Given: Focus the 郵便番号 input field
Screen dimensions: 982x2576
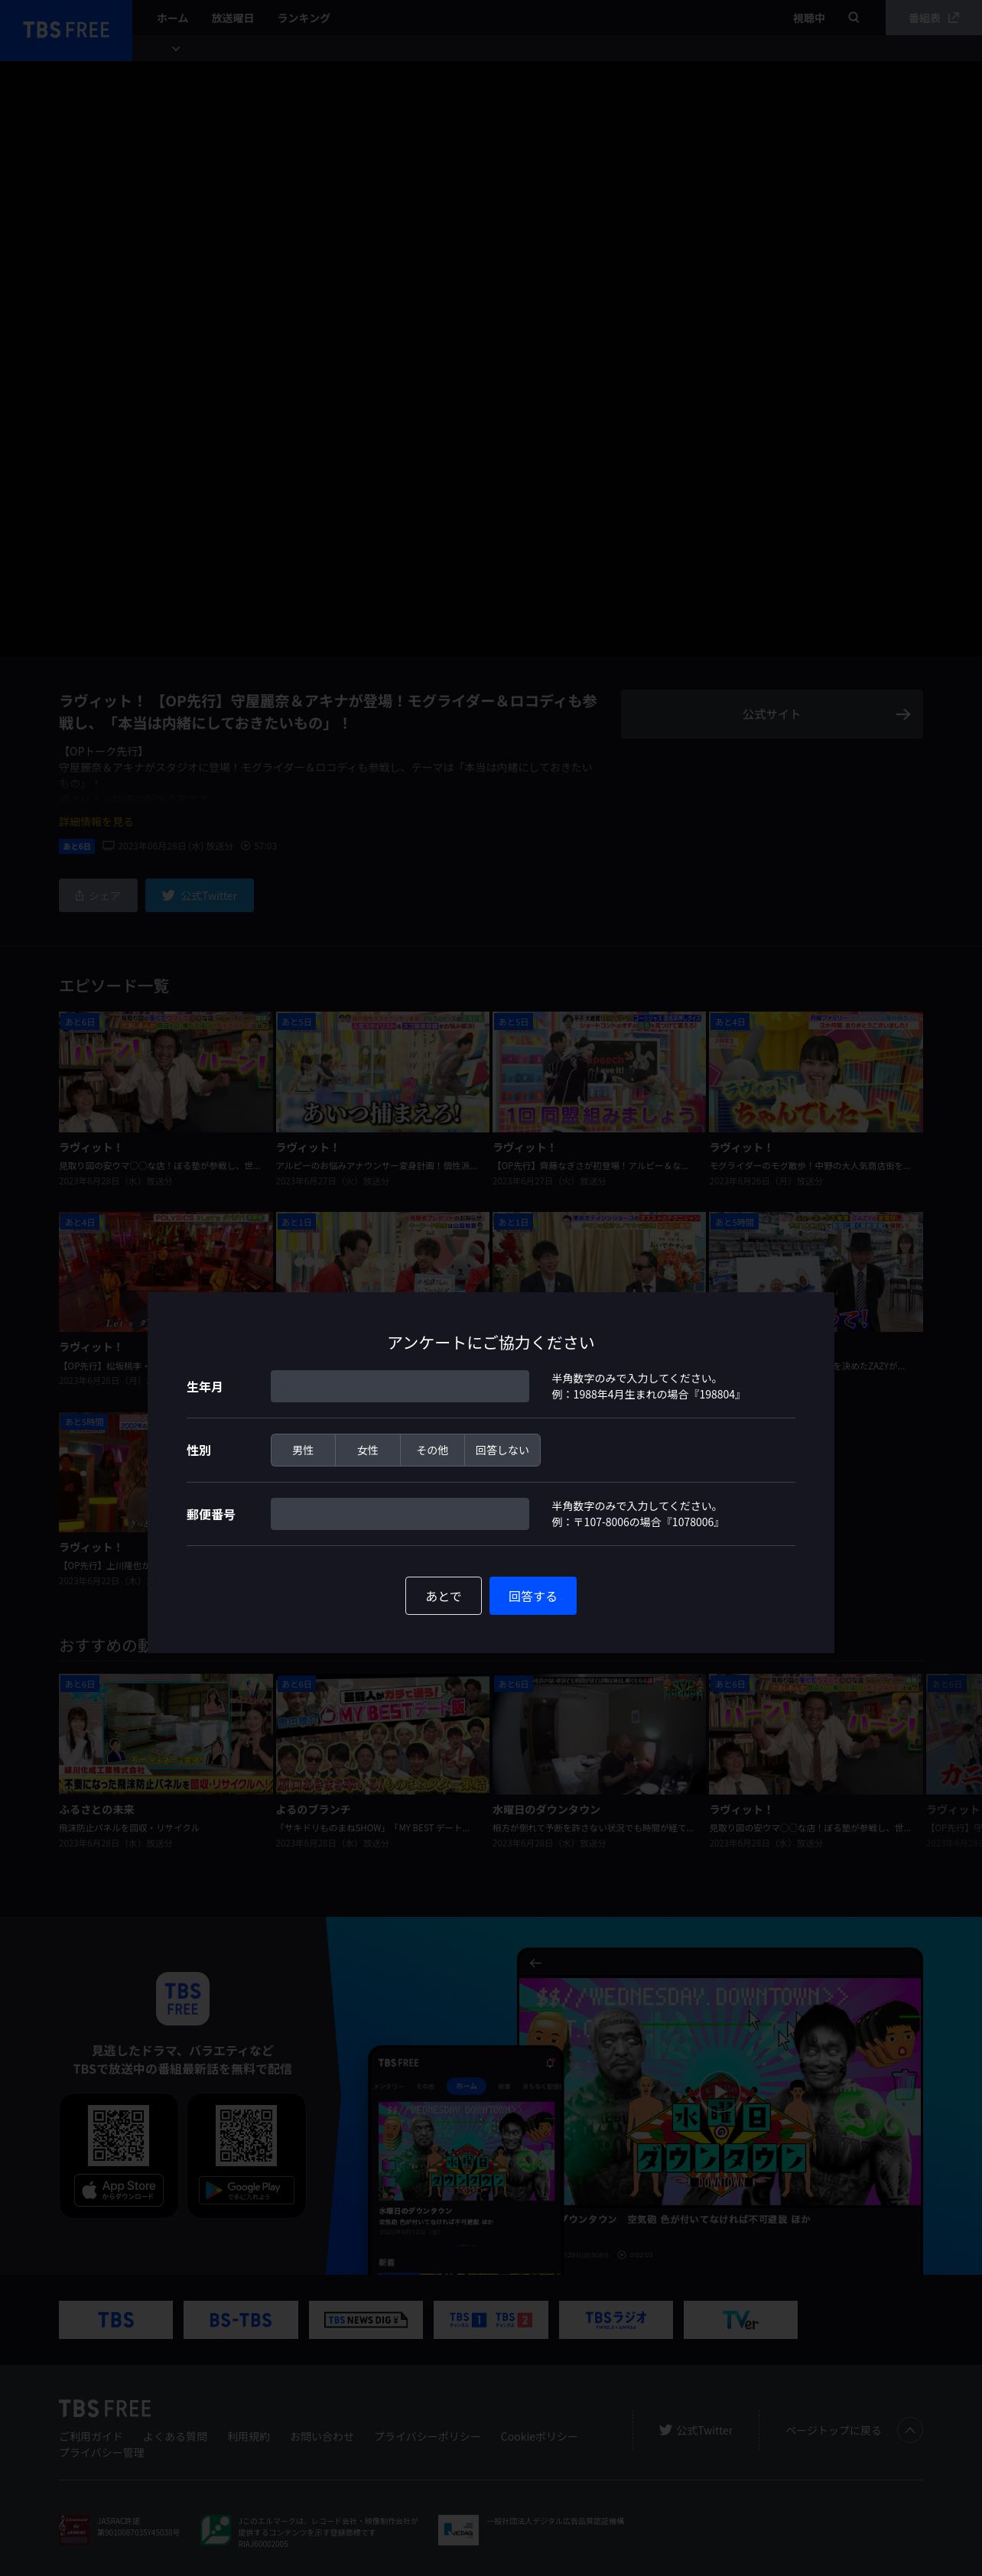Looking at the screenshot, I should pyautogui.click(x=400, y=1514).
